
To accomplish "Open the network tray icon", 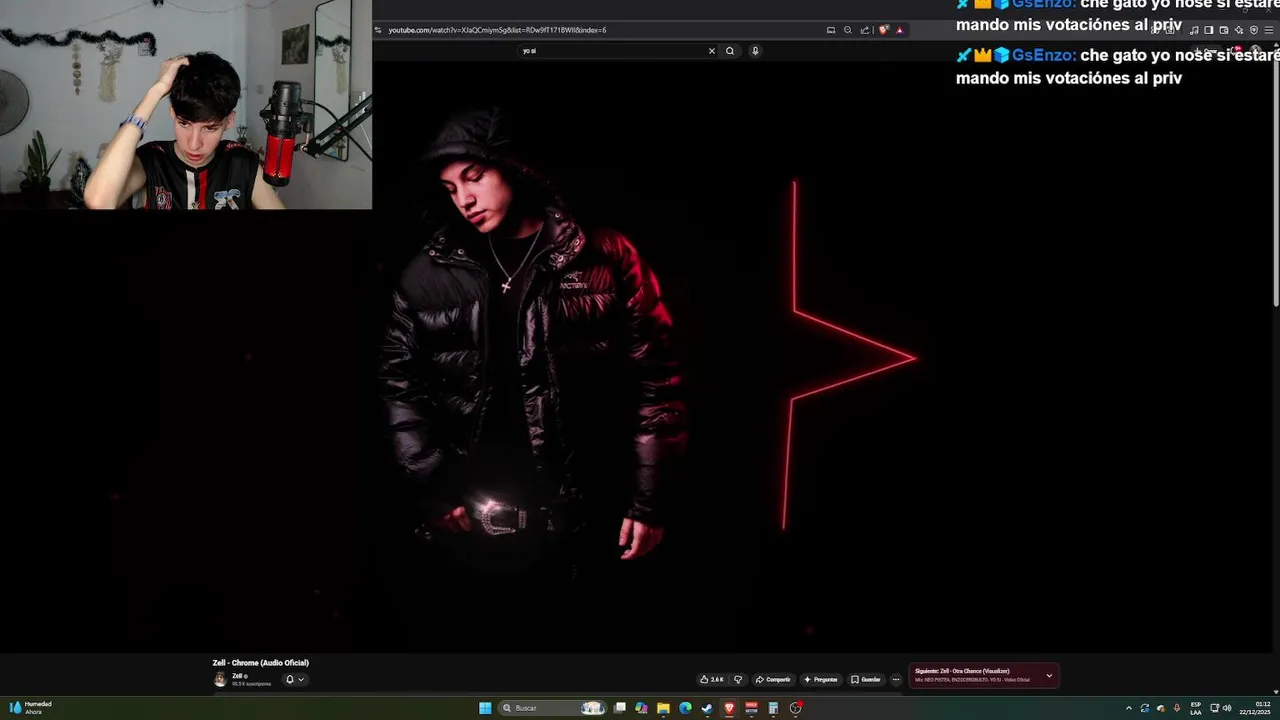I will coord(1214,708).
